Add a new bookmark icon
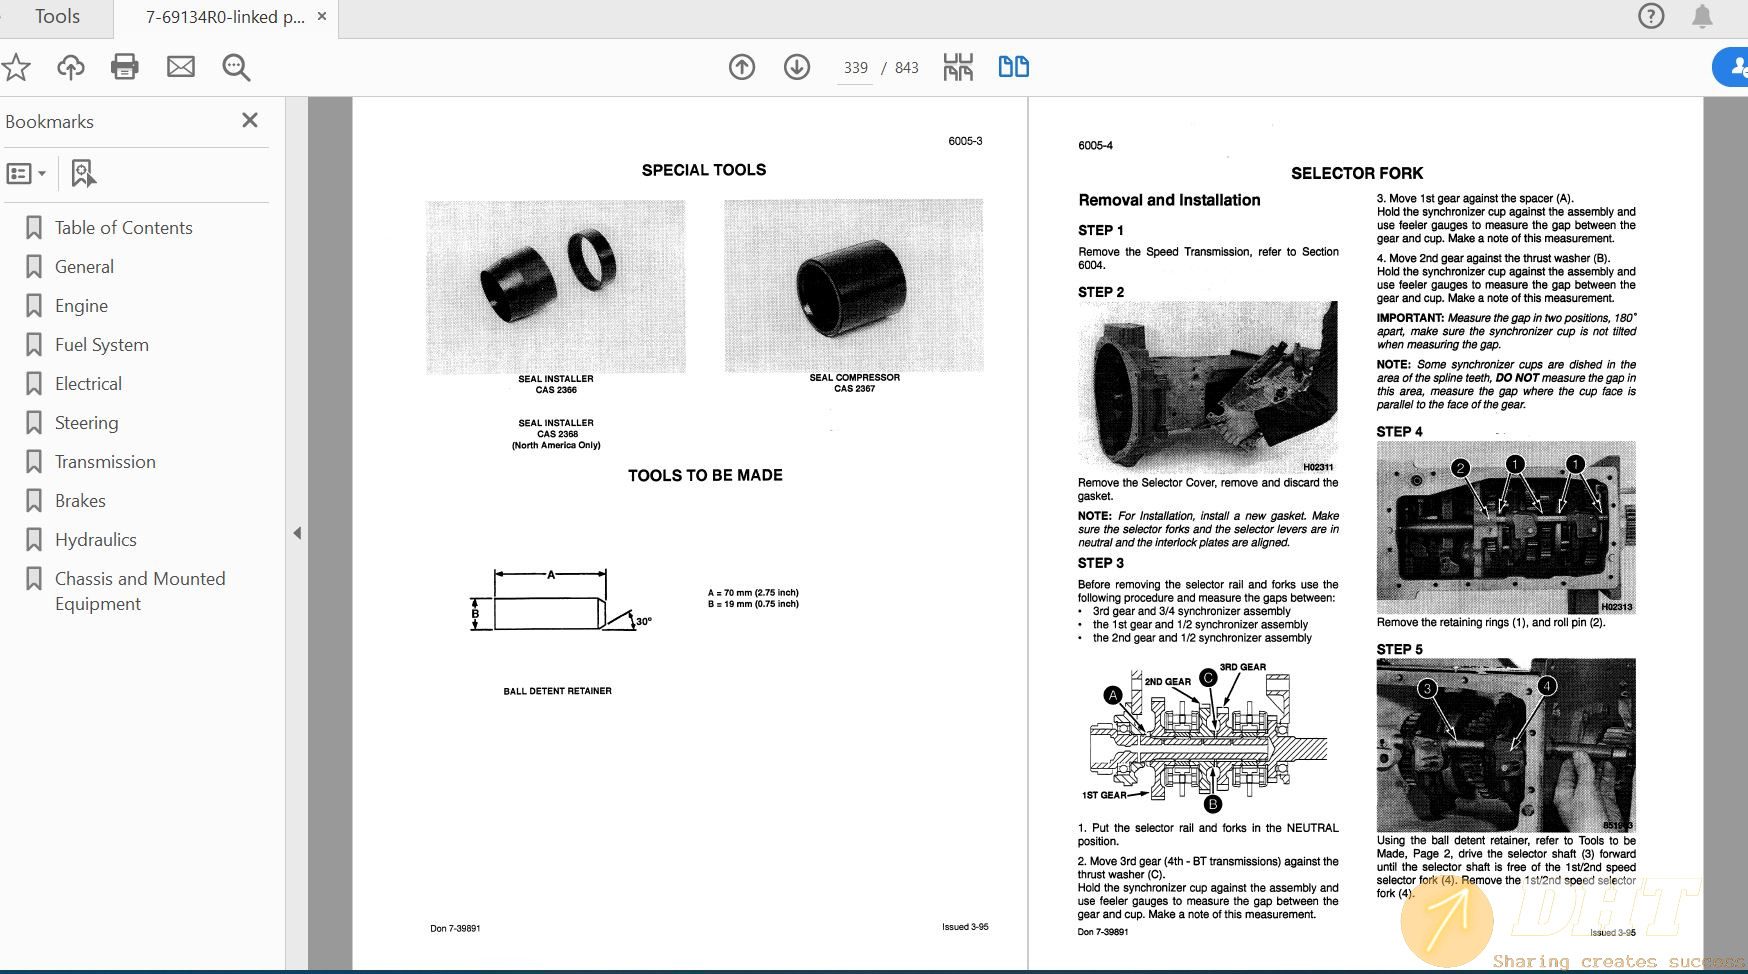 [83, 173]
